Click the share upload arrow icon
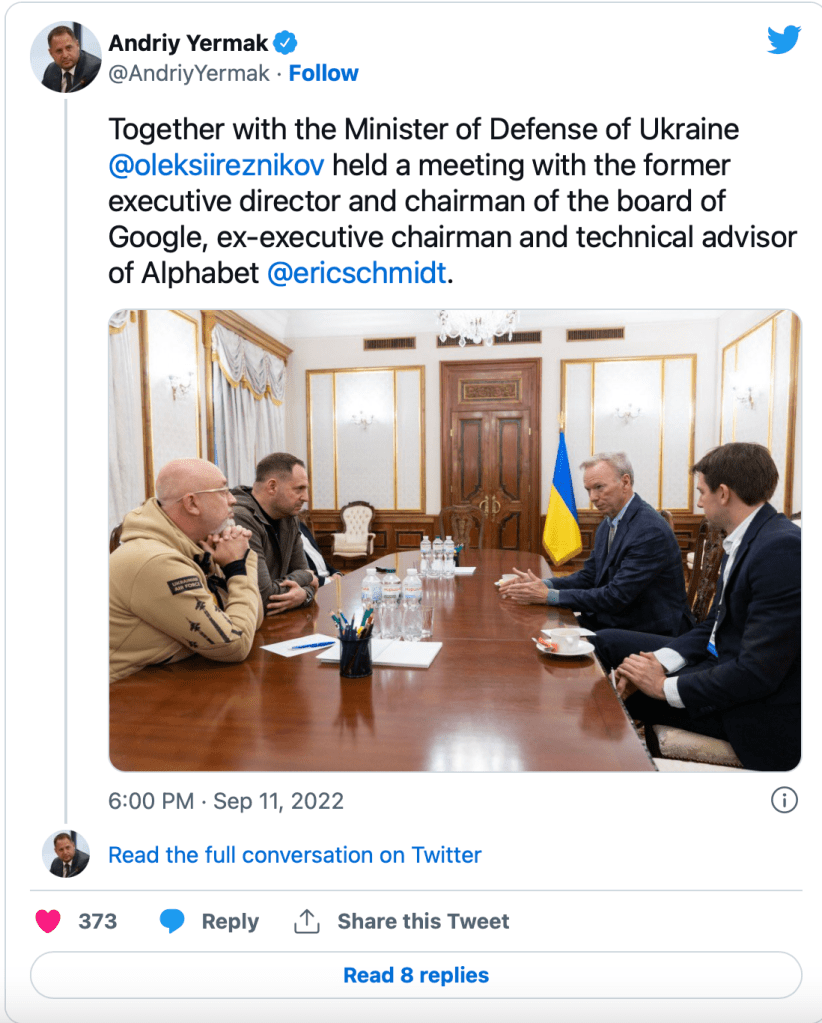 pos(306,921)
